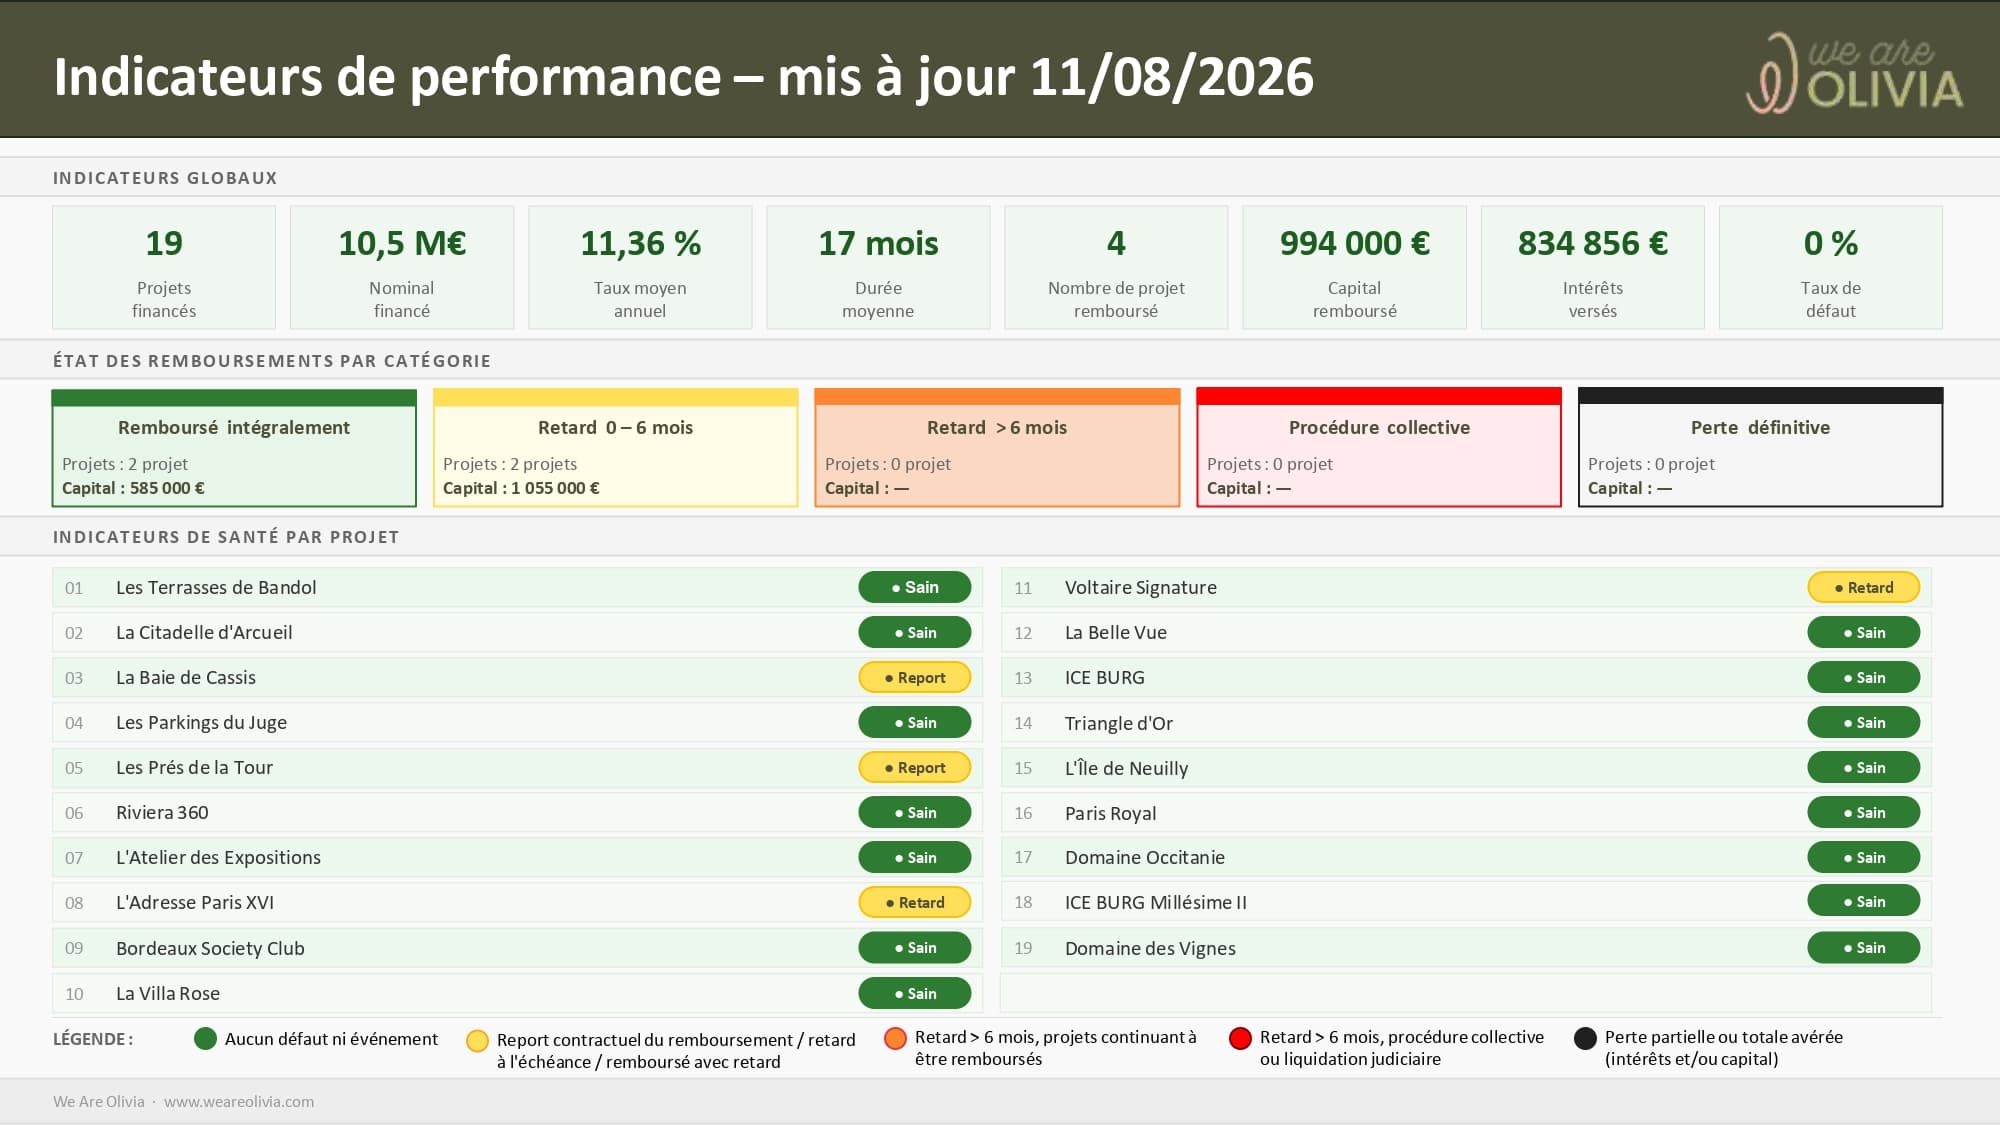
Task: Select the Sain badge for ICE BURG Millésime II
Action: 1864,901
